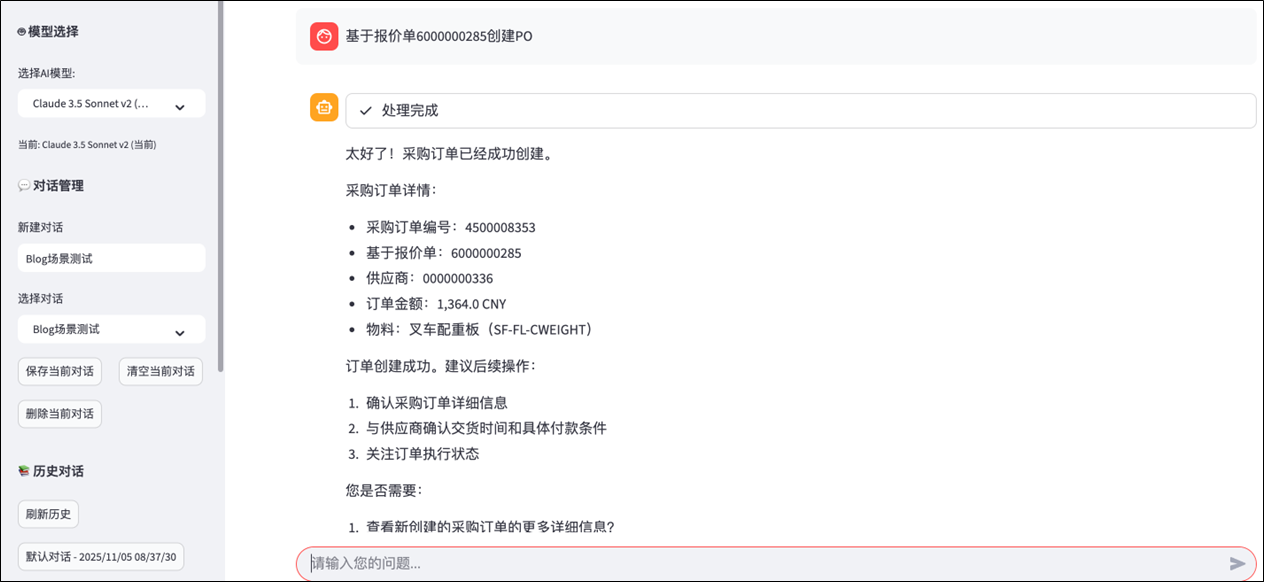Click the orange bot avatar icon
This screenshot has height=582, width=1264.
click(x=324, y=108)
